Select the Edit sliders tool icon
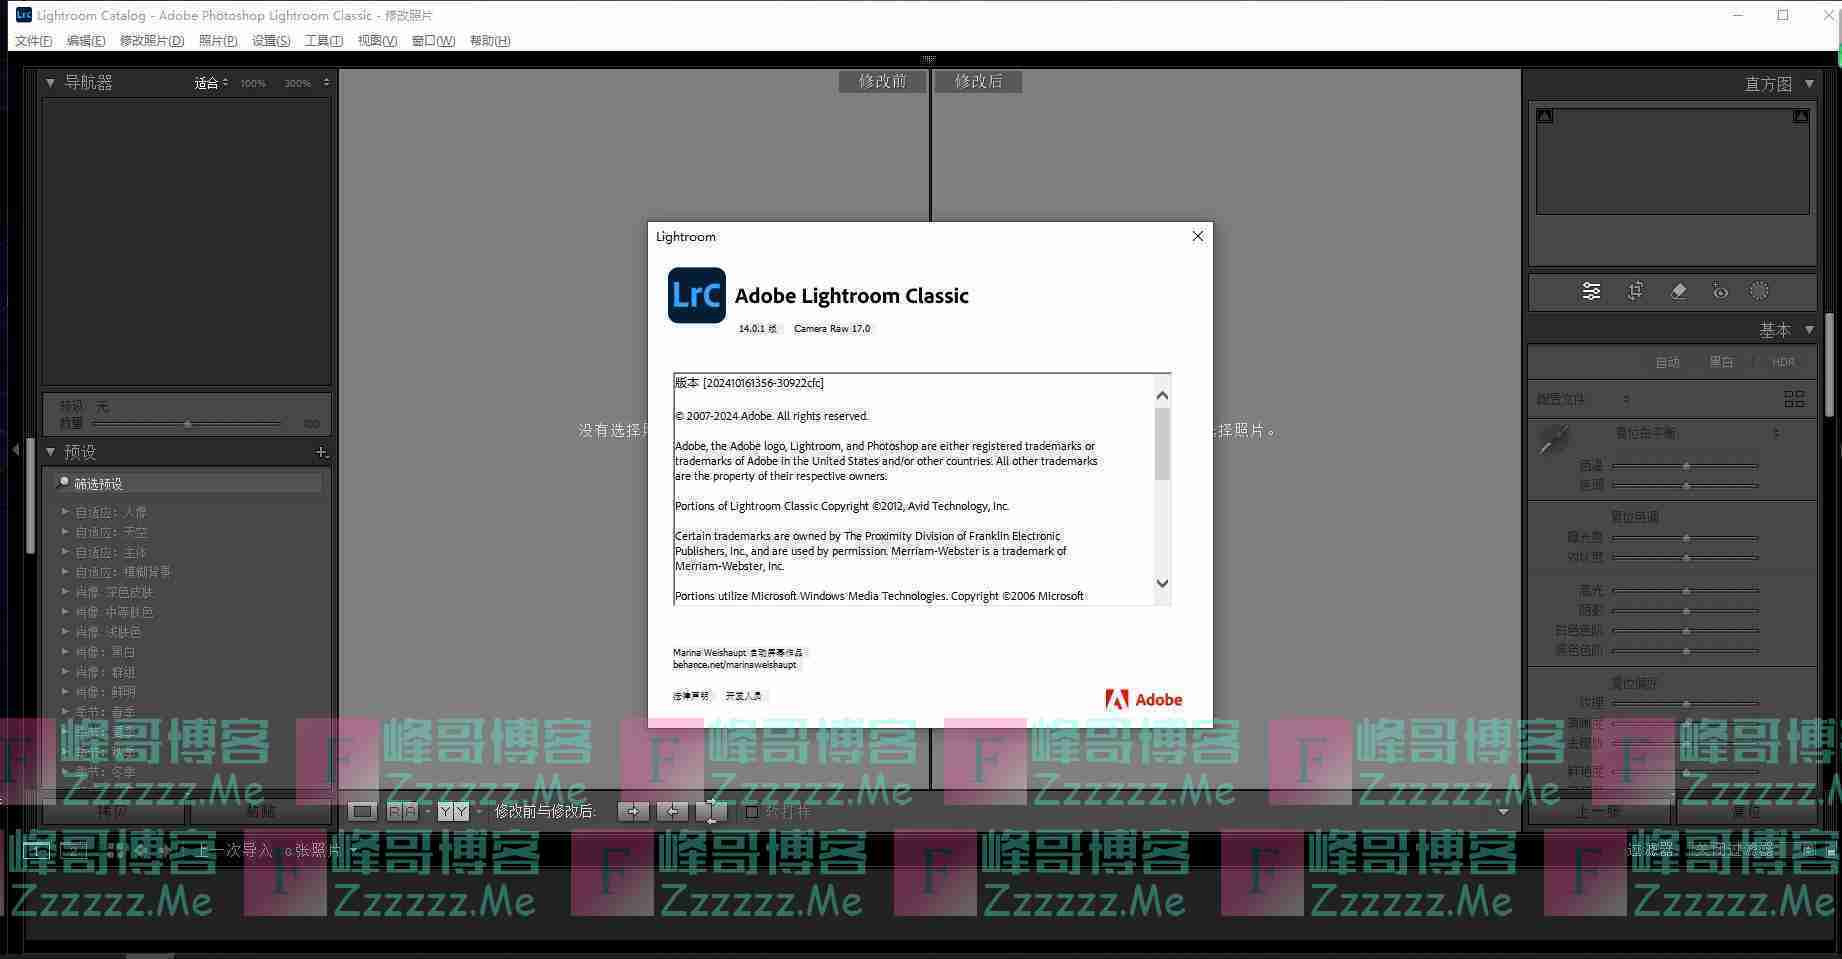 1591,291
